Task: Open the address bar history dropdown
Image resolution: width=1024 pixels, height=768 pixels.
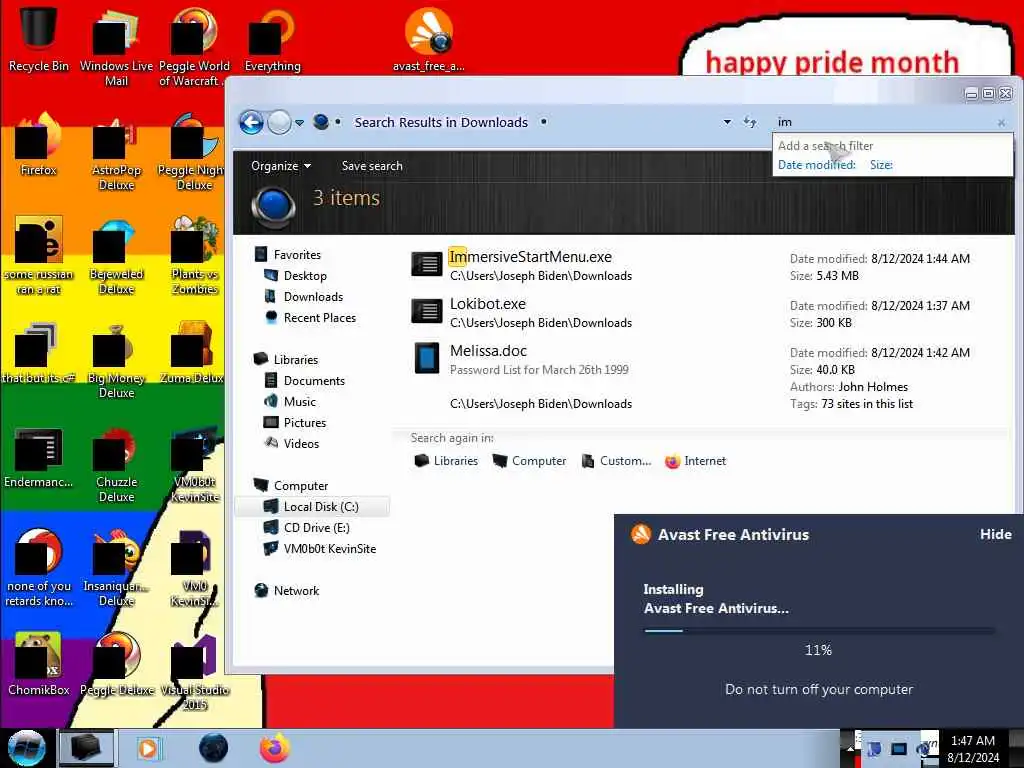Action: (x=727, y=122)
